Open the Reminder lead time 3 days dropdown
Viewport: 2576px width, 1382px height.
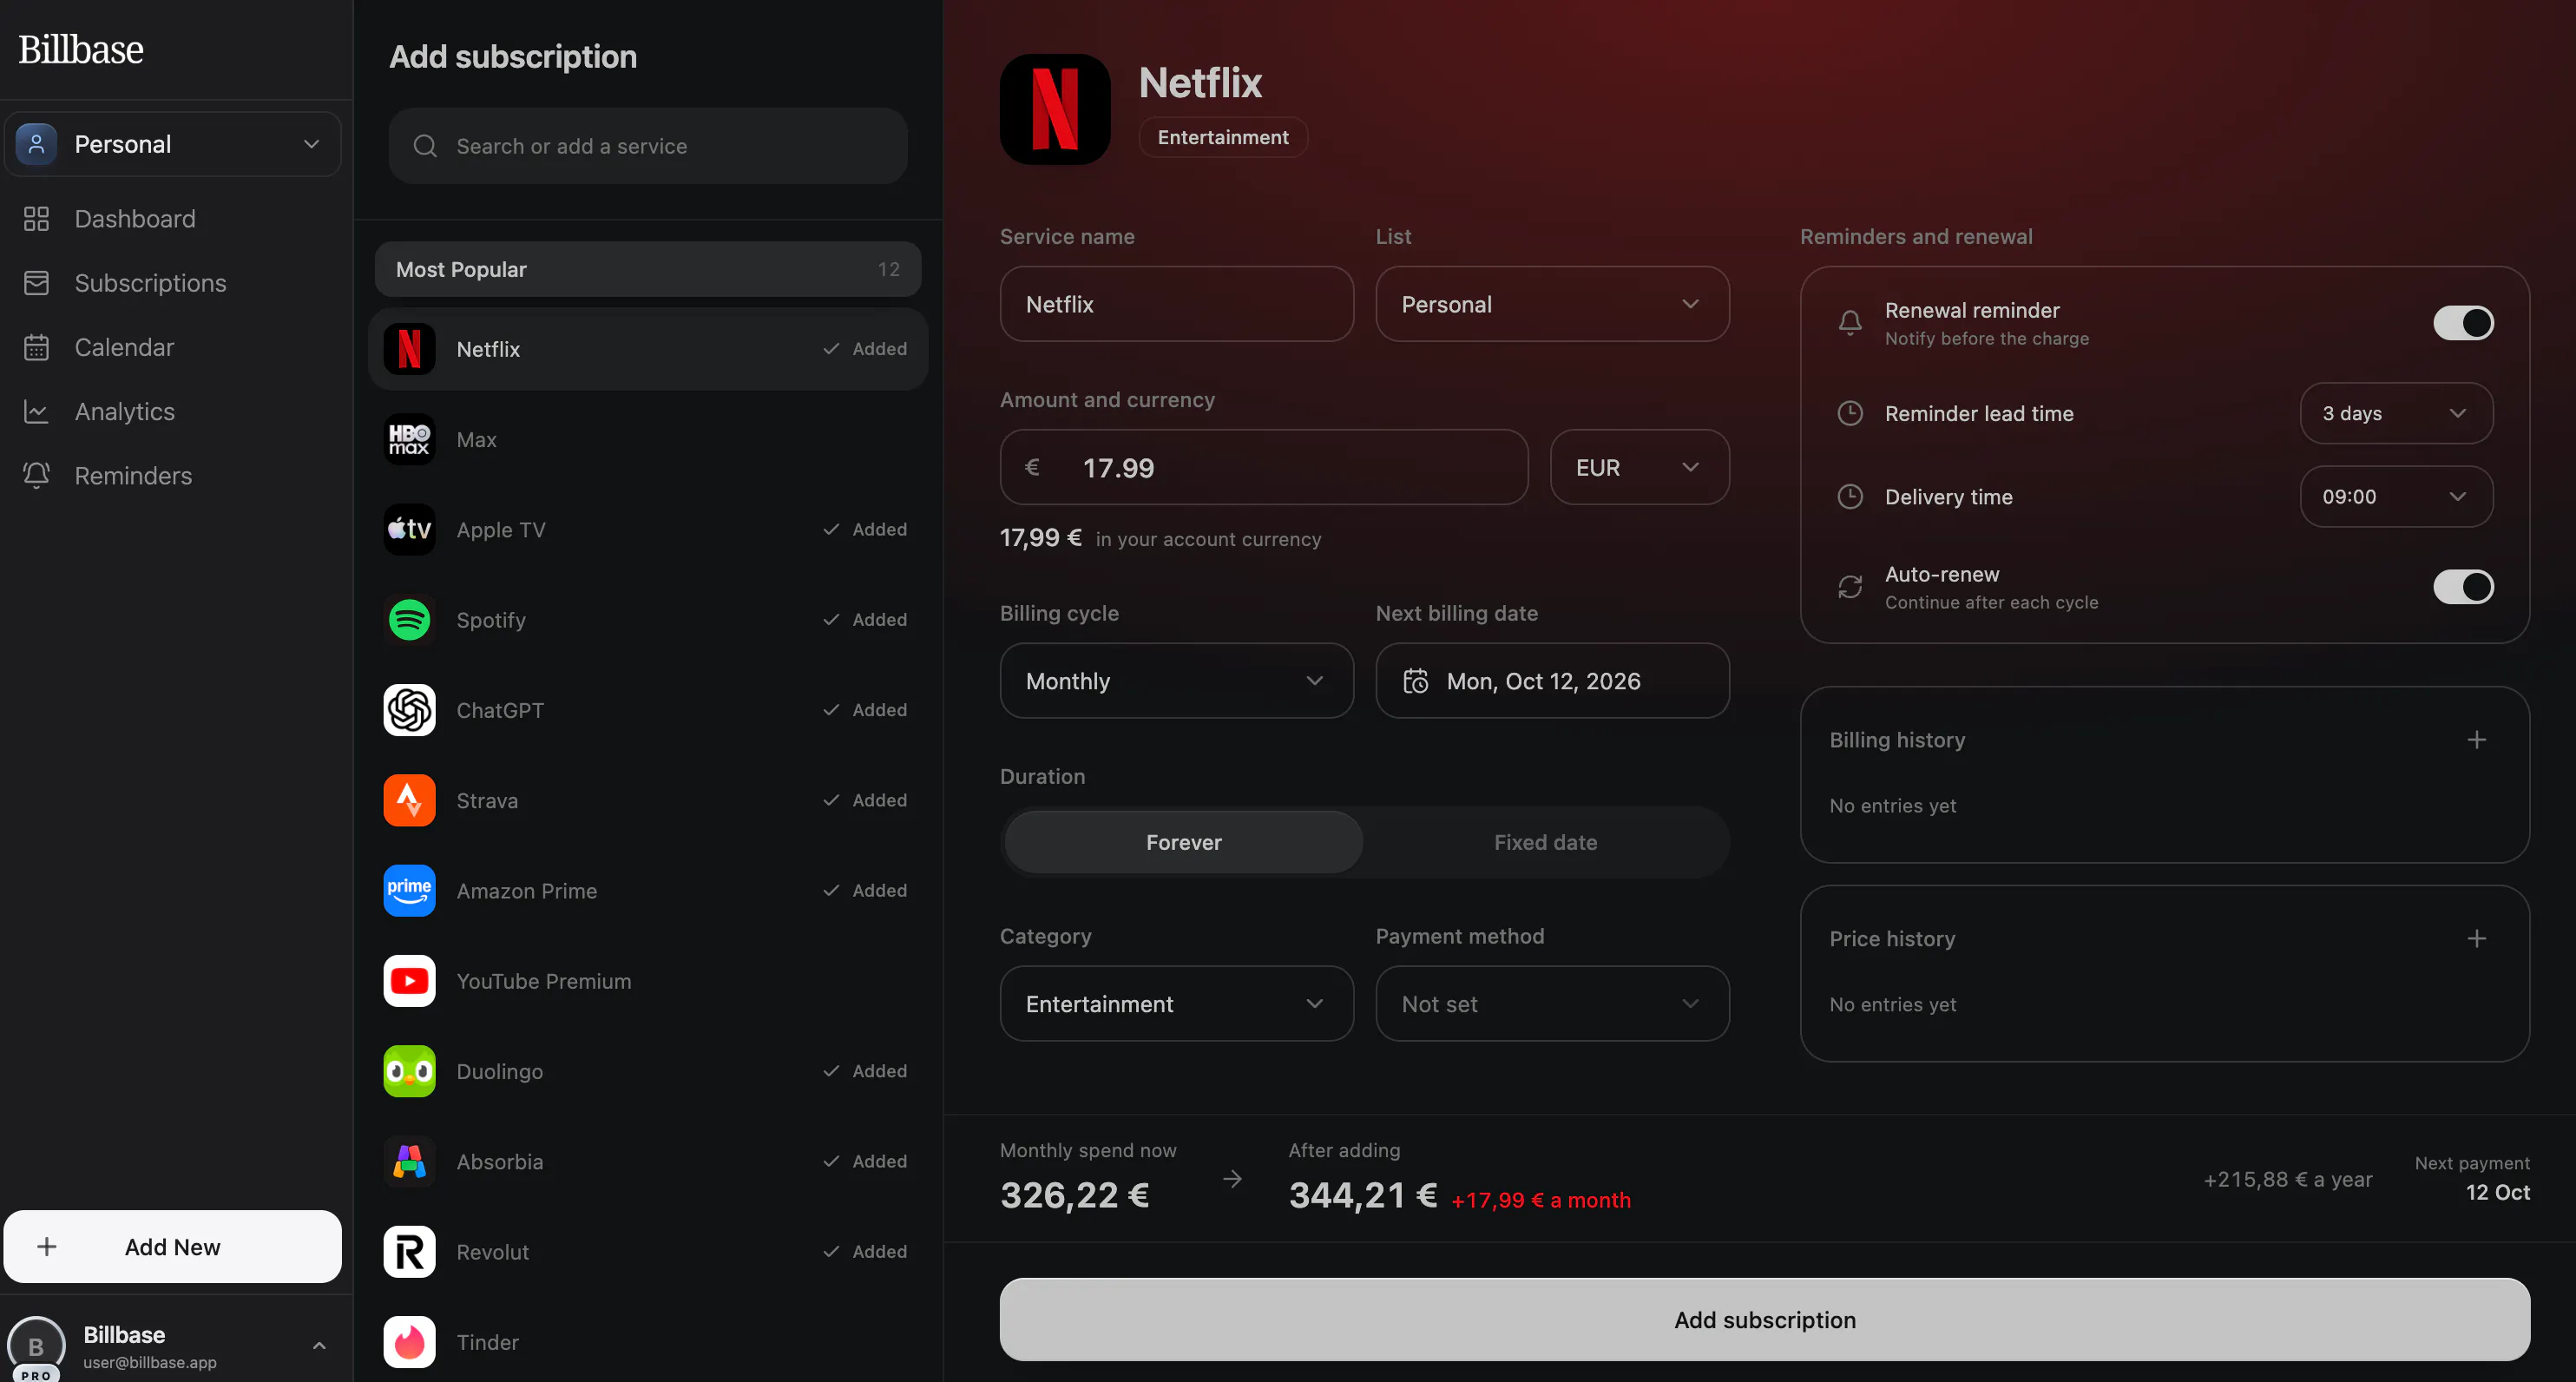tap(2396, 413)
